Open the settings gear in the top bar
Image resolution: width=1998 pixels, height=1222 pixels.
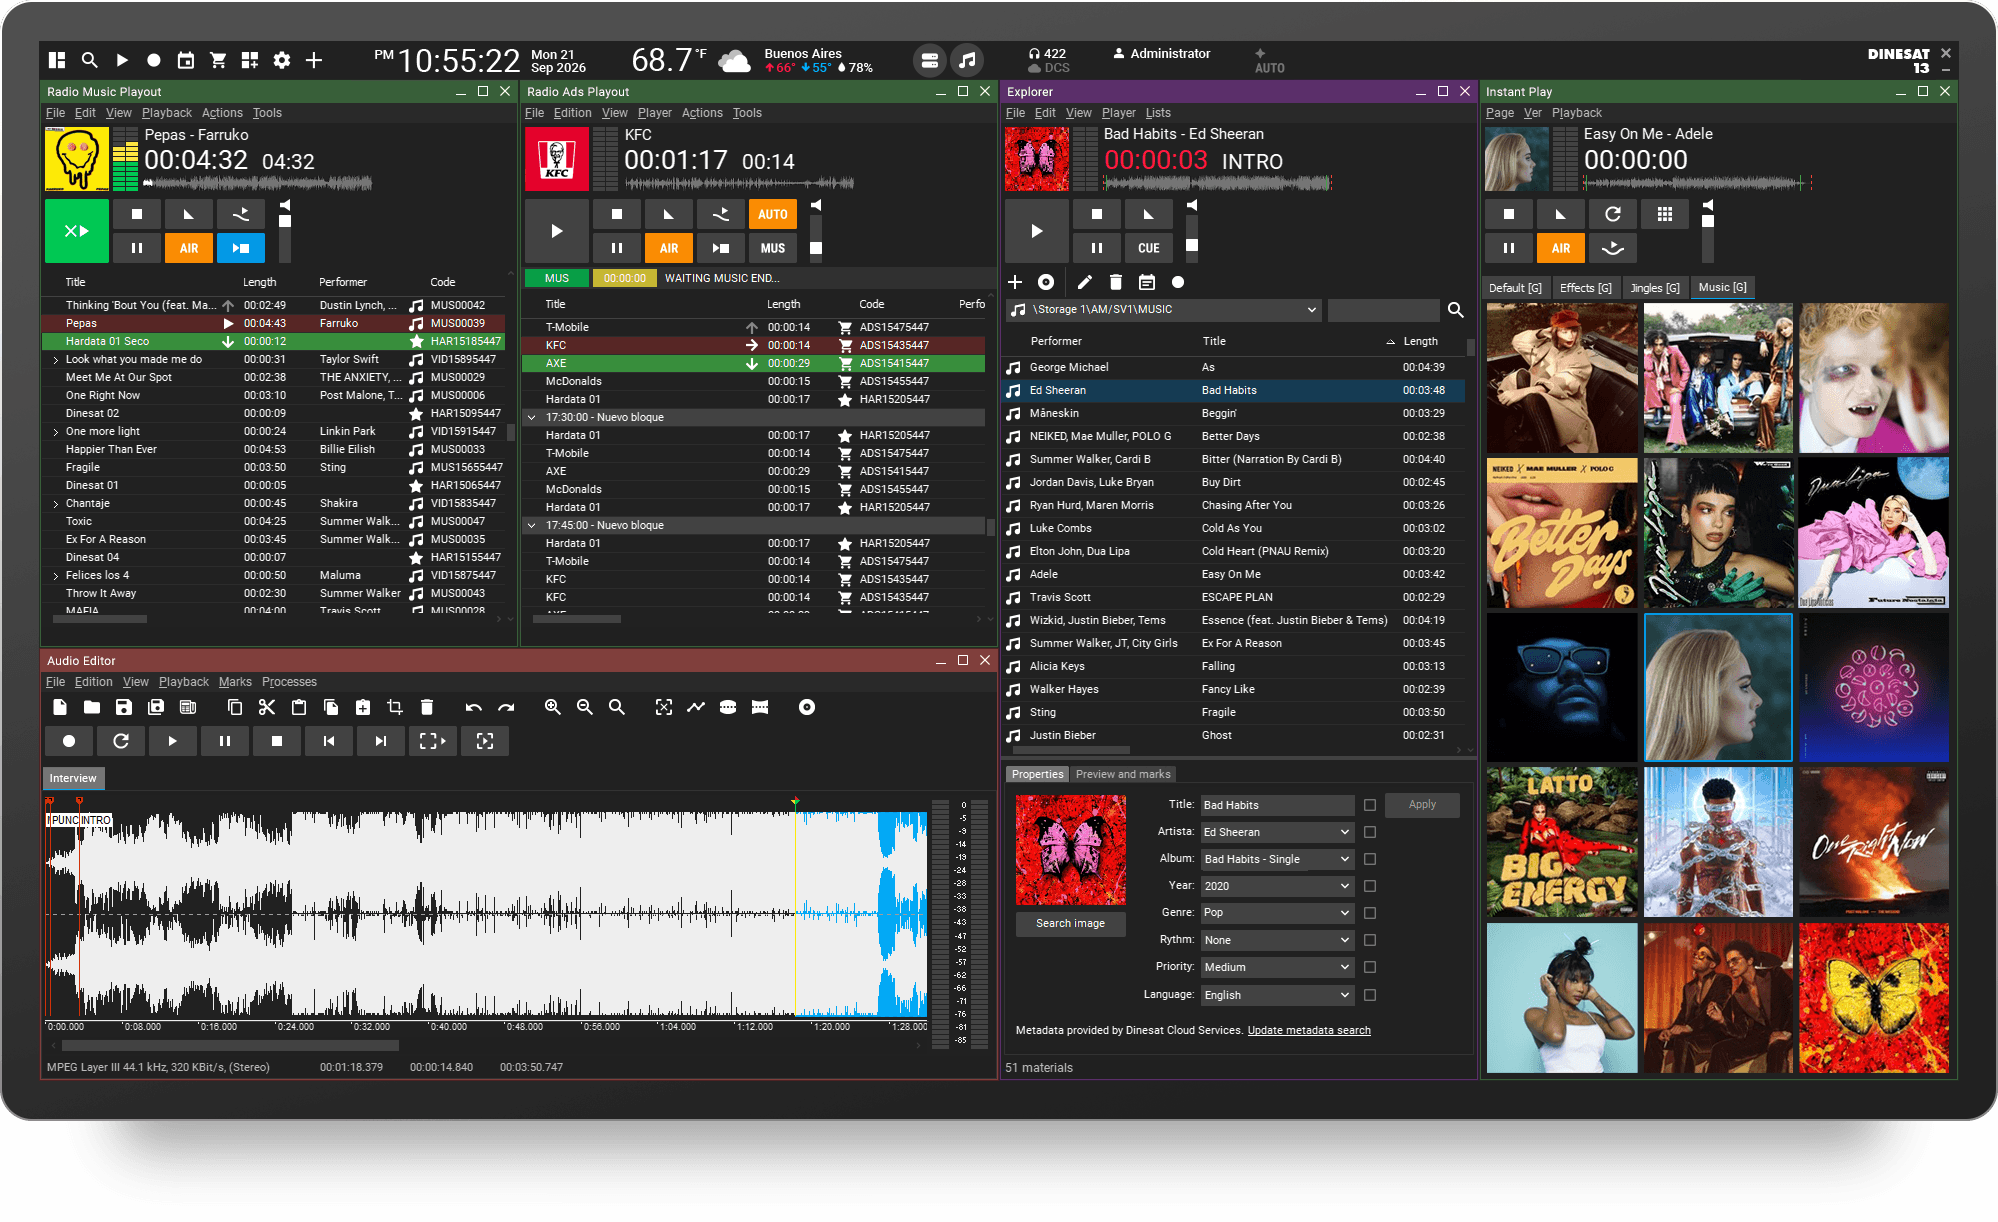click(282, 60)
